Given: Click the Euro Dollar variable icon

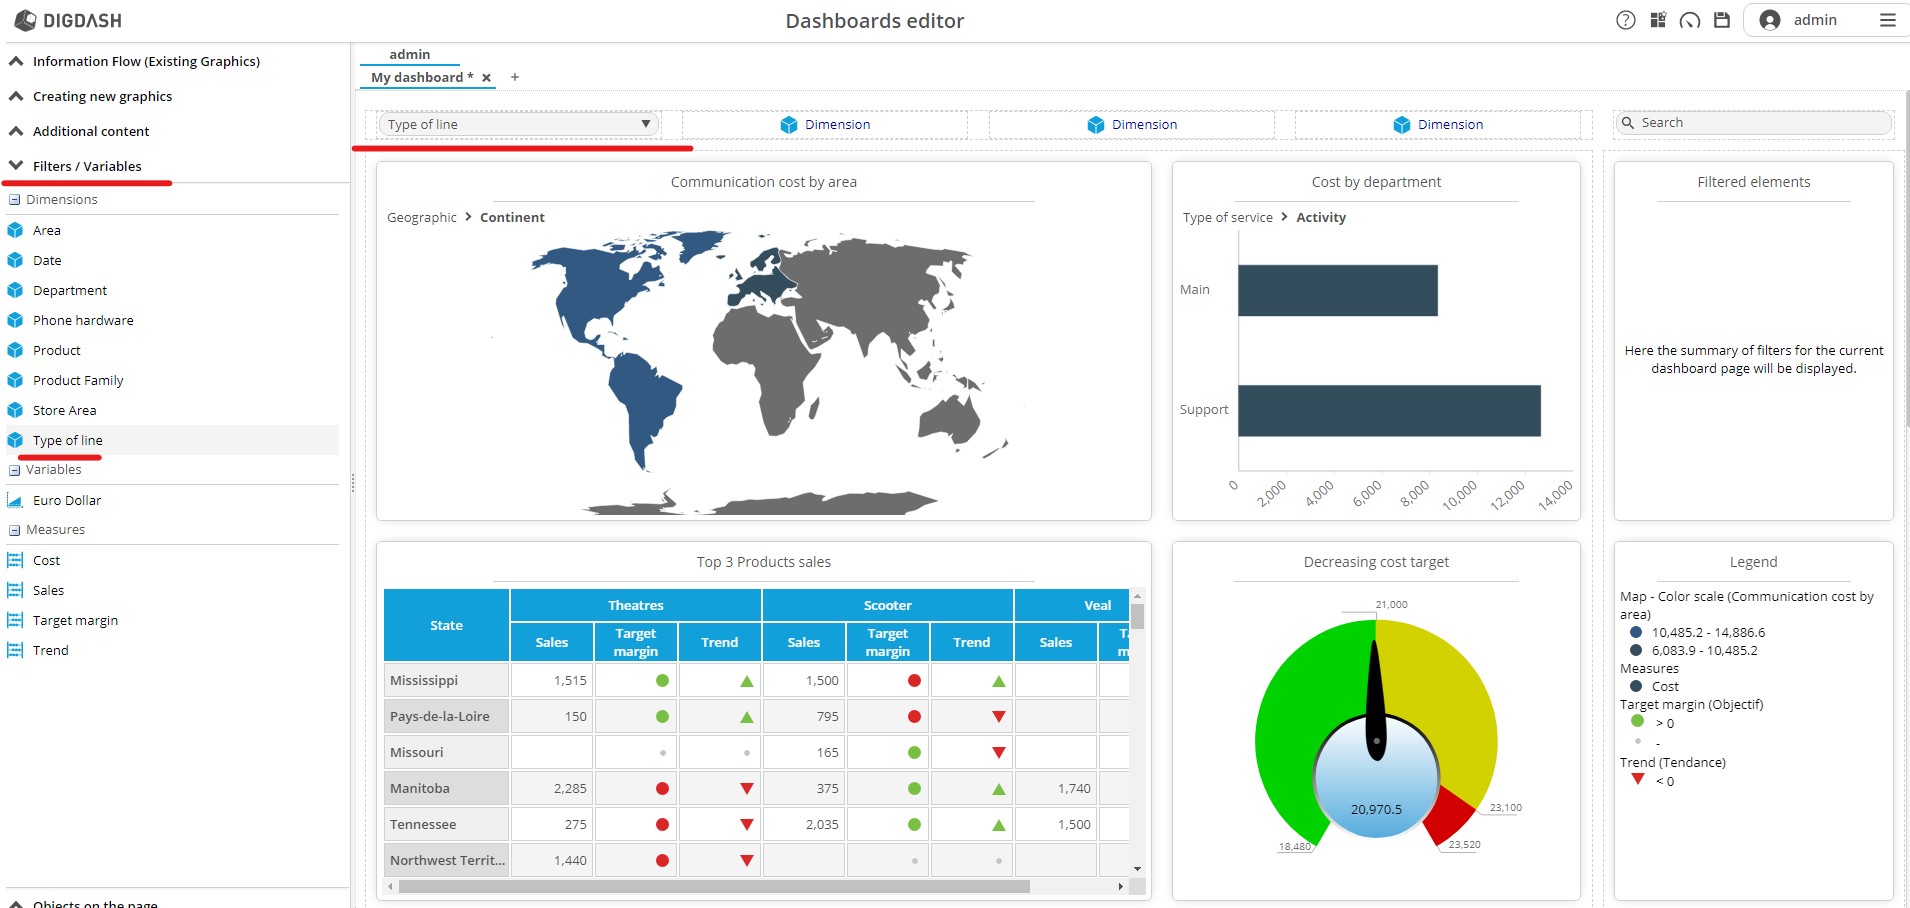Looking at the screenshot, I should pyautogui.click(x=15, y=500).
